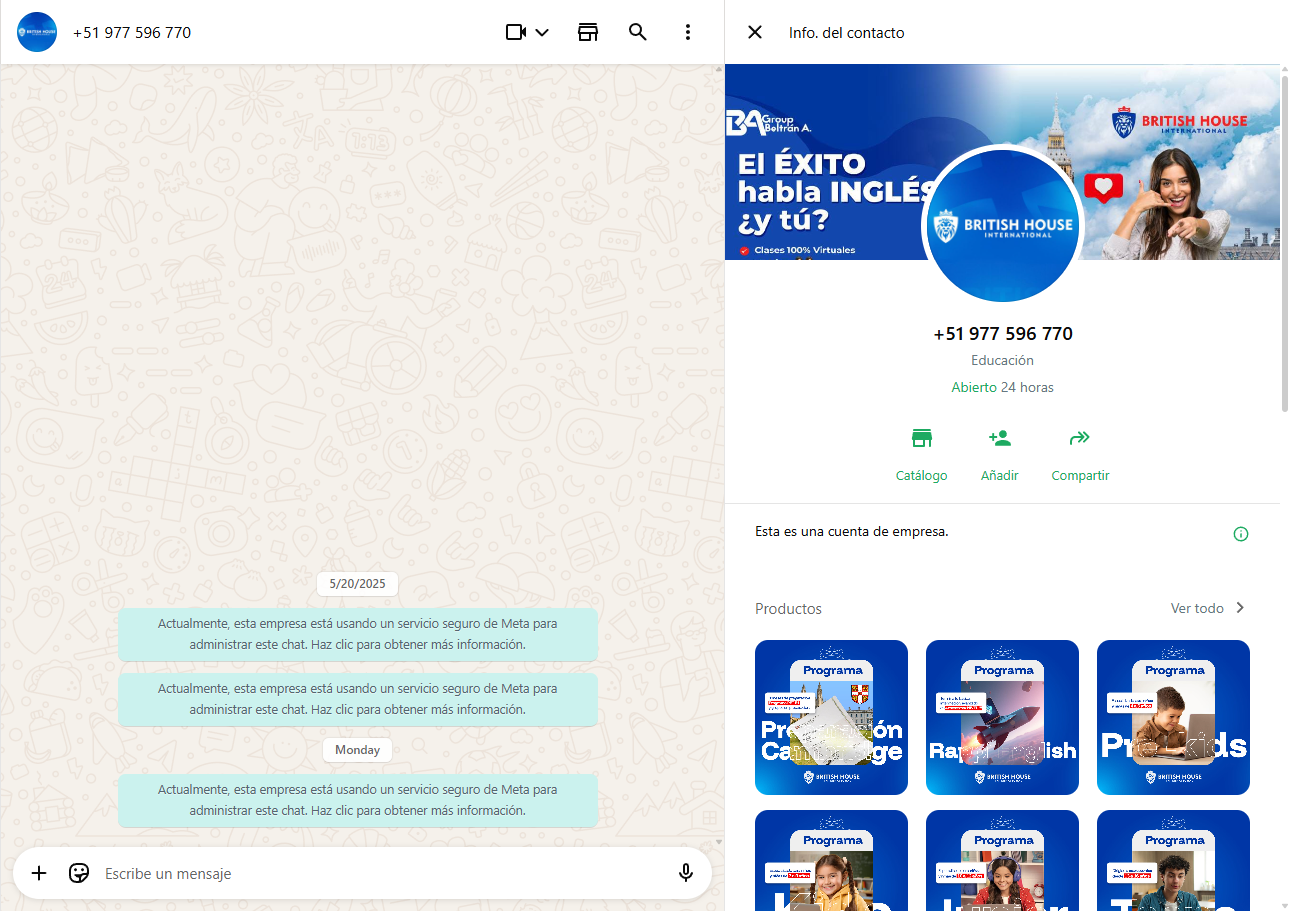1289x911 pixels.
Task: Expand the call options dropdown arrow
Action: tap(542, 32)
